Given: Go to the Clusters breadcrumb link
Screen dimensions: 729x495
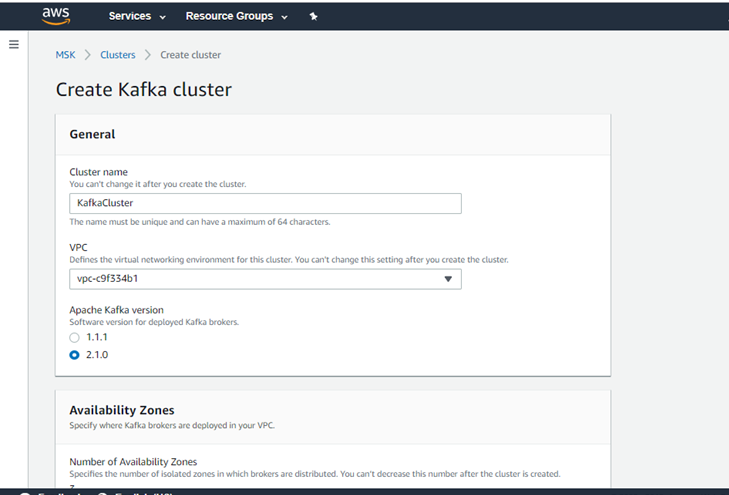Looking at the screenshot, I should tap(118, 55).
